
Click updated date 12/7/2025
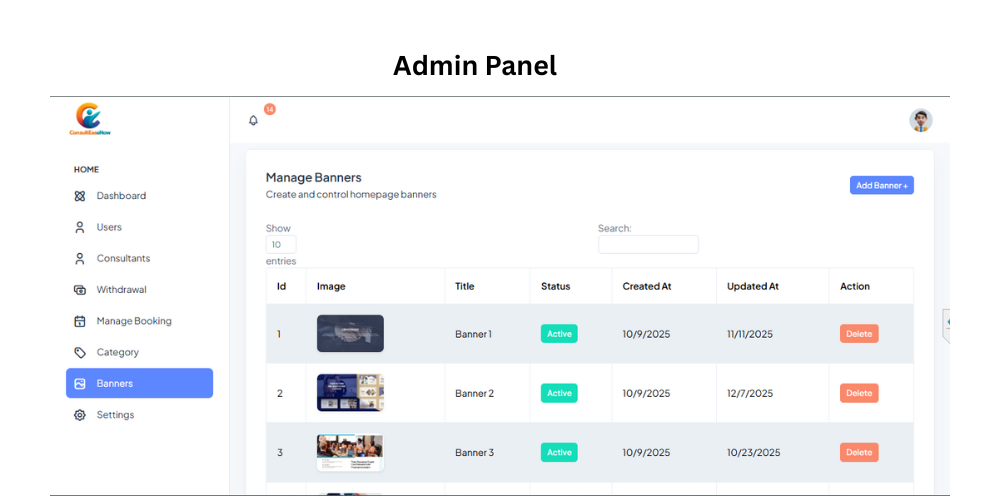750,393
